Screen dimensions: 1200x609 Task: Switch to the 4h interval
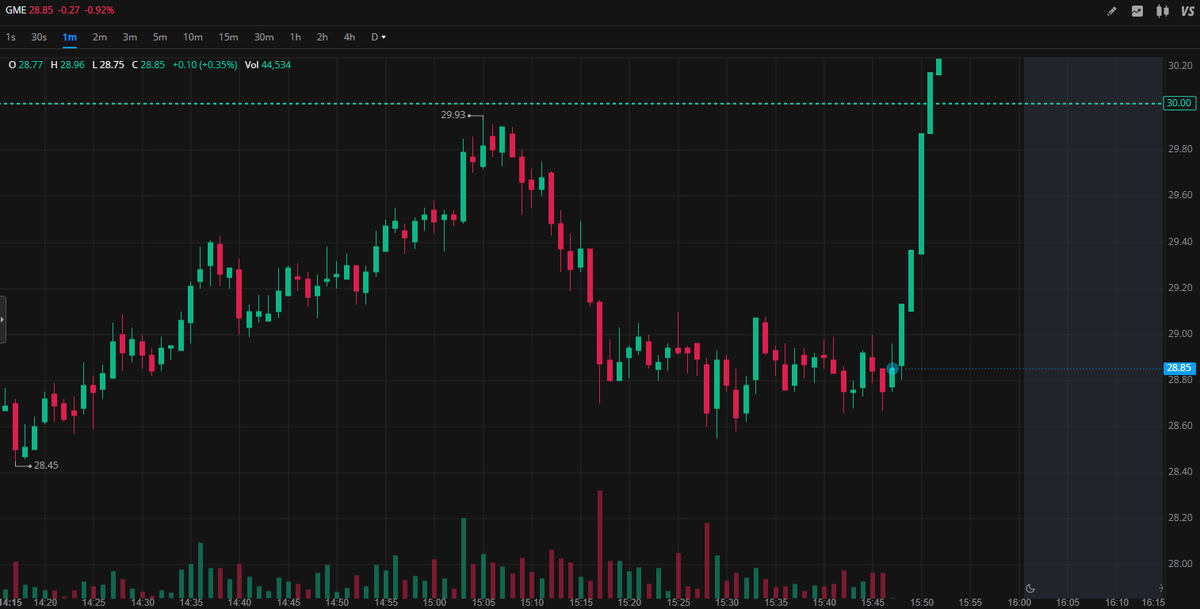click(348, 36)
